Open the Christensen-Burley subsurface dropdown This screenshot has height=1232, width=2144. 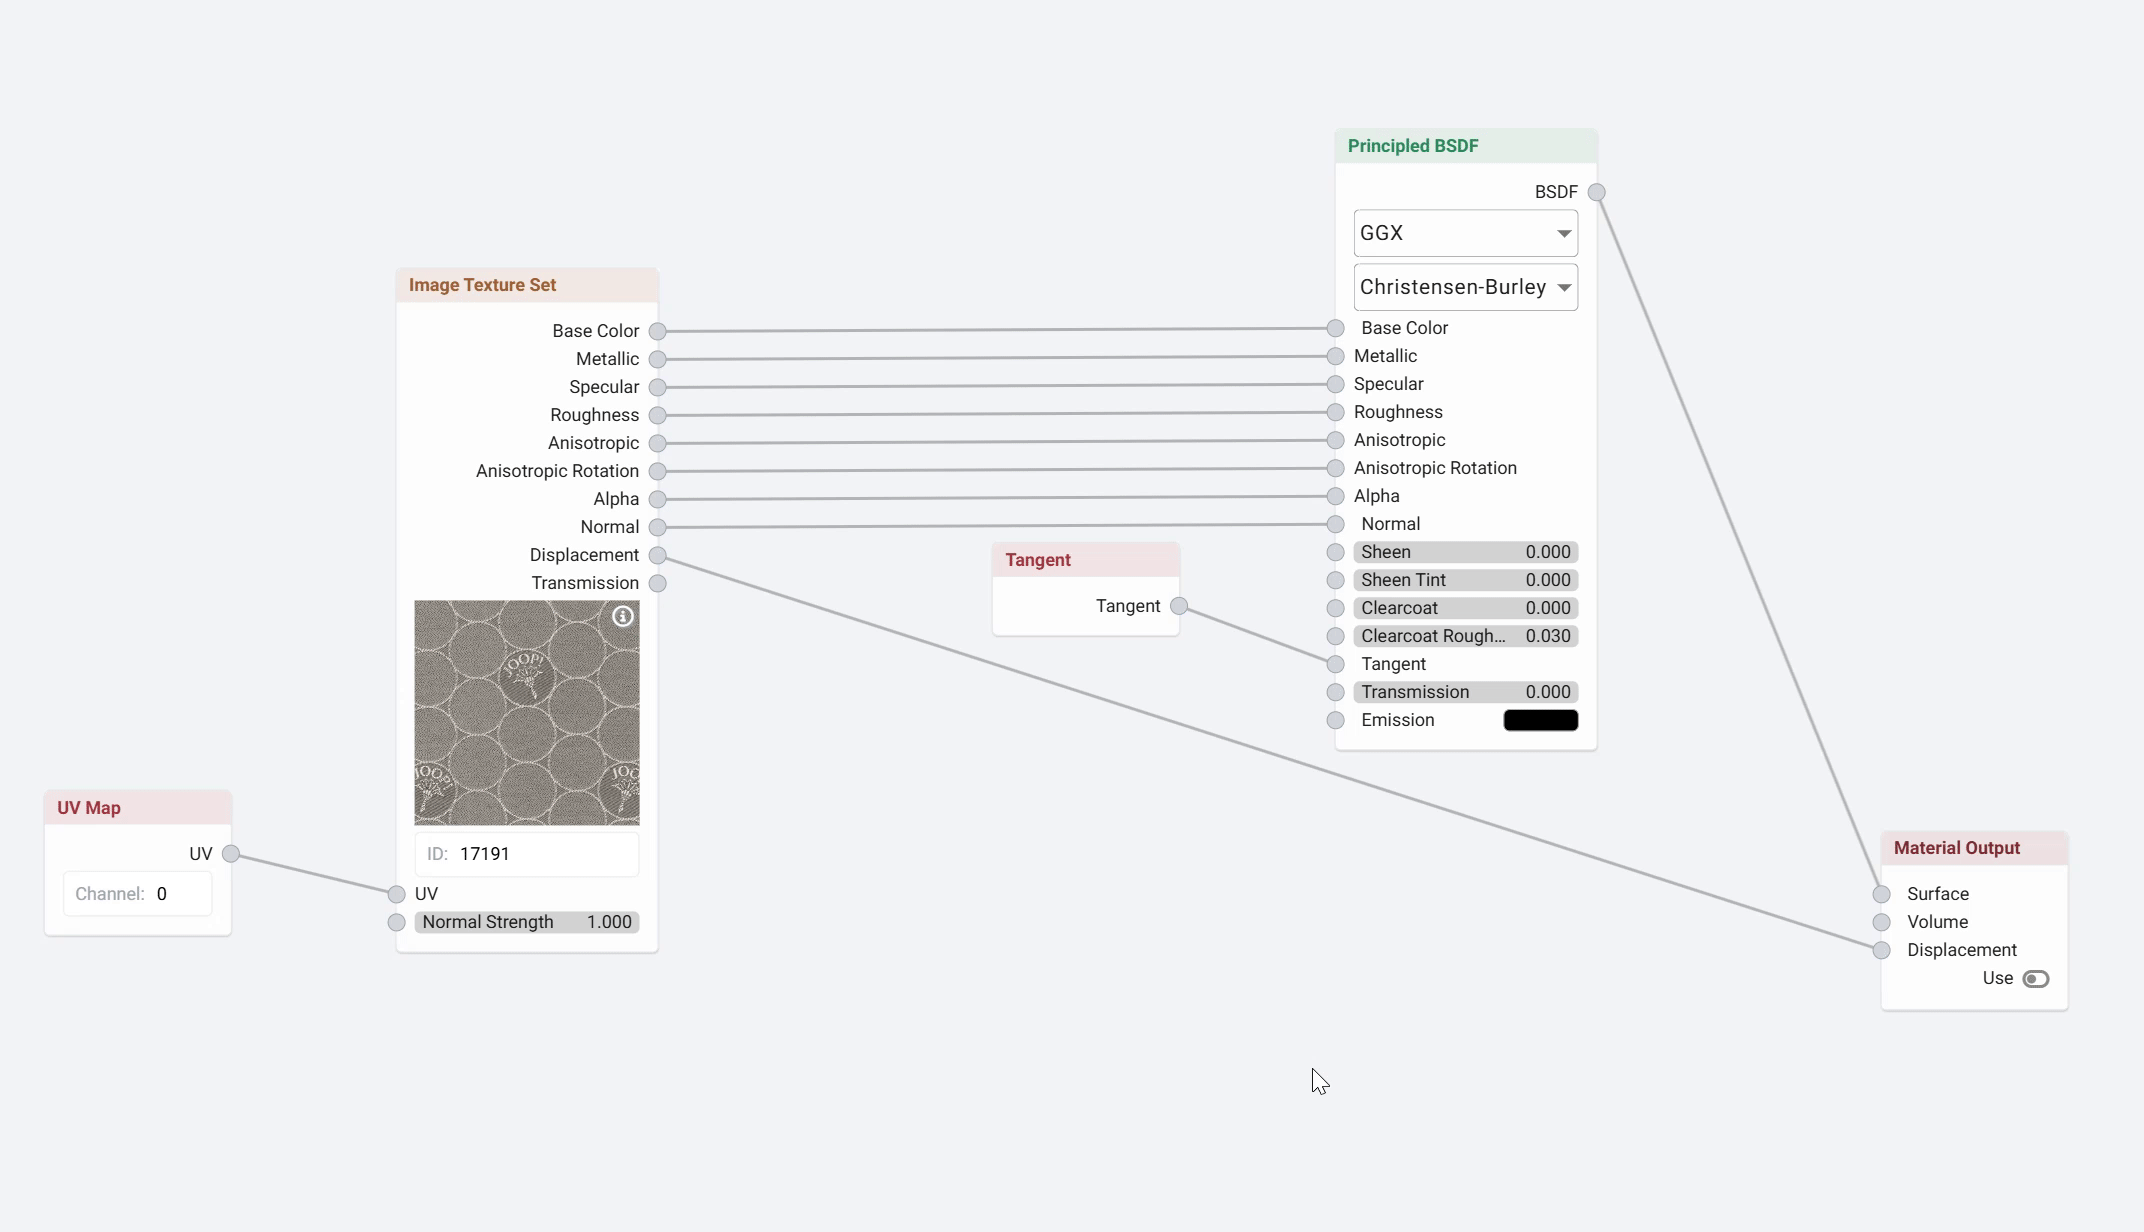click(x=1465, y=287)
